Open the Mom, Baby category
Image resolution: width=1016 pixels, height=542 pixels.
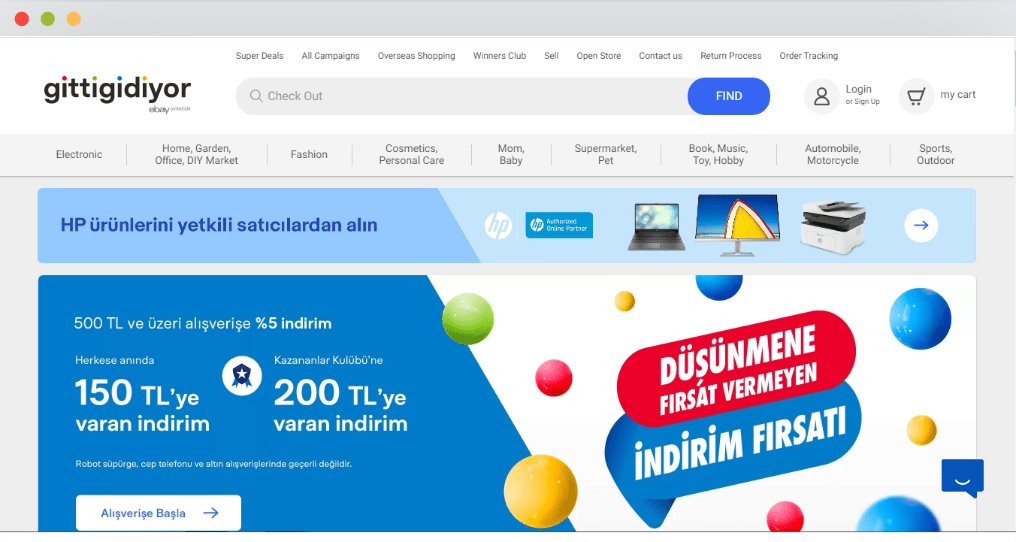tap(511, 154)
